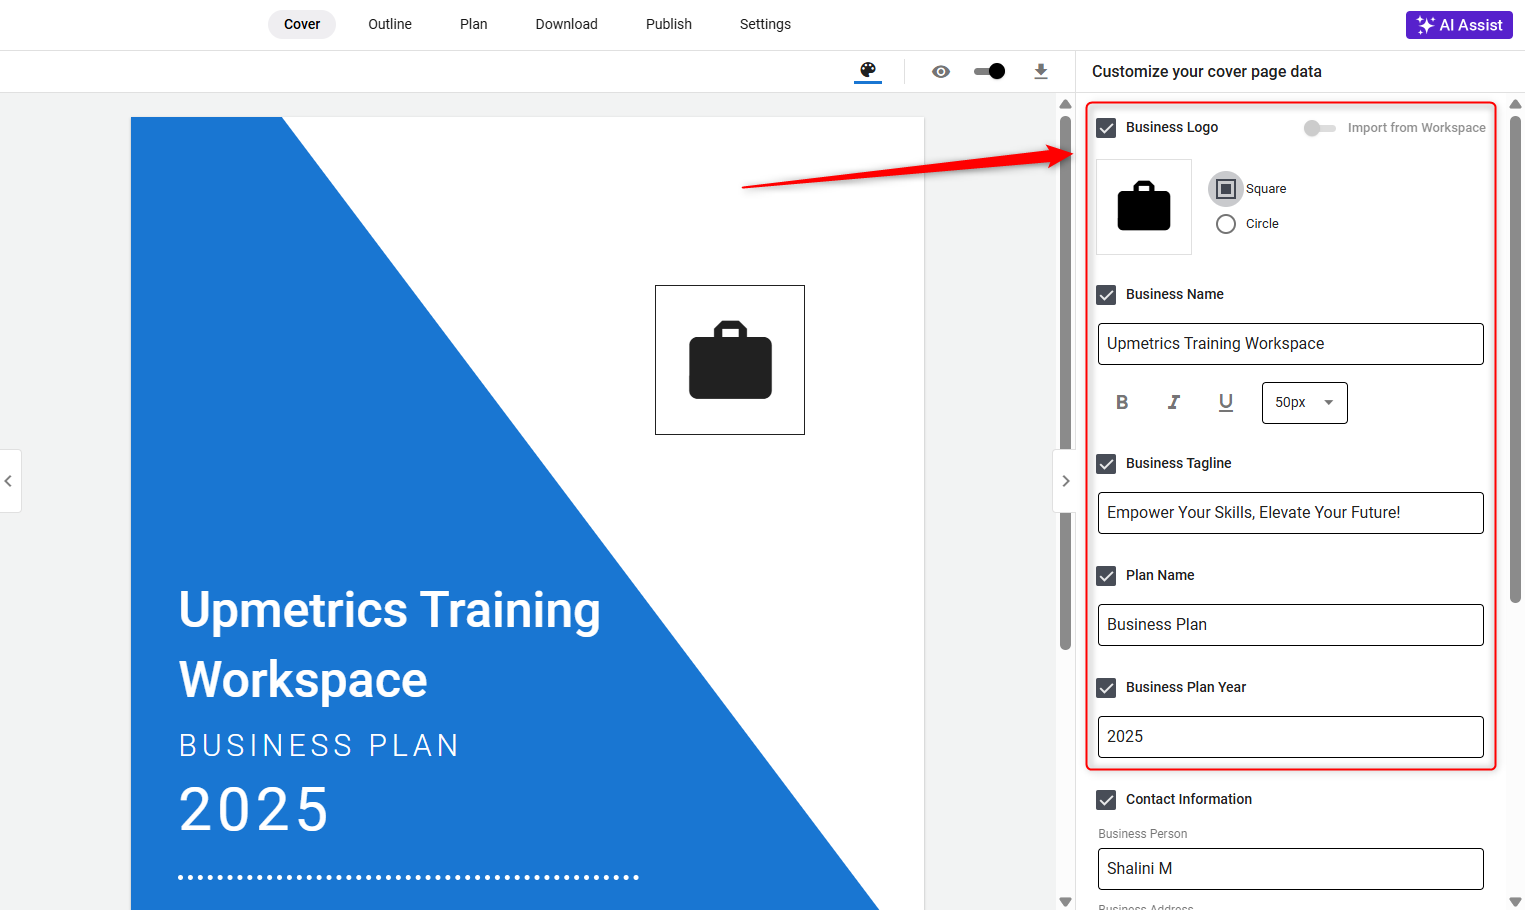Uncheck the Business Tagline checkbox
Screen dimensions: 1525x910
(x=1106, y=464)
